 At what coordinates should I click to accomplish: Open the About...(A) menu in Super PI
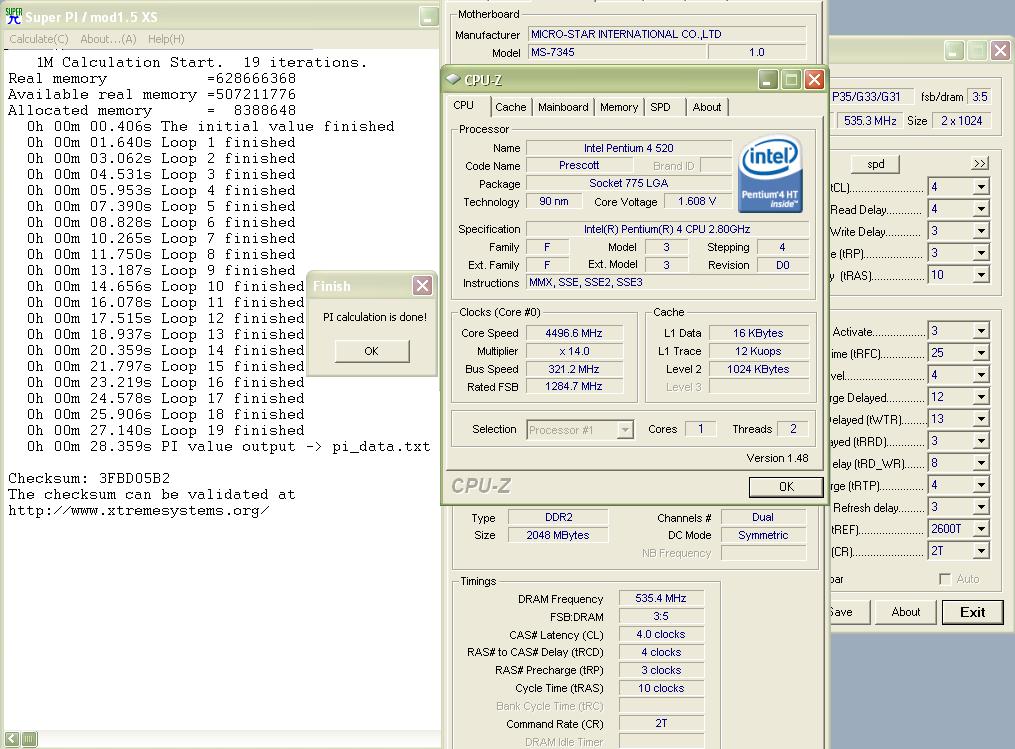coord(108,39)
